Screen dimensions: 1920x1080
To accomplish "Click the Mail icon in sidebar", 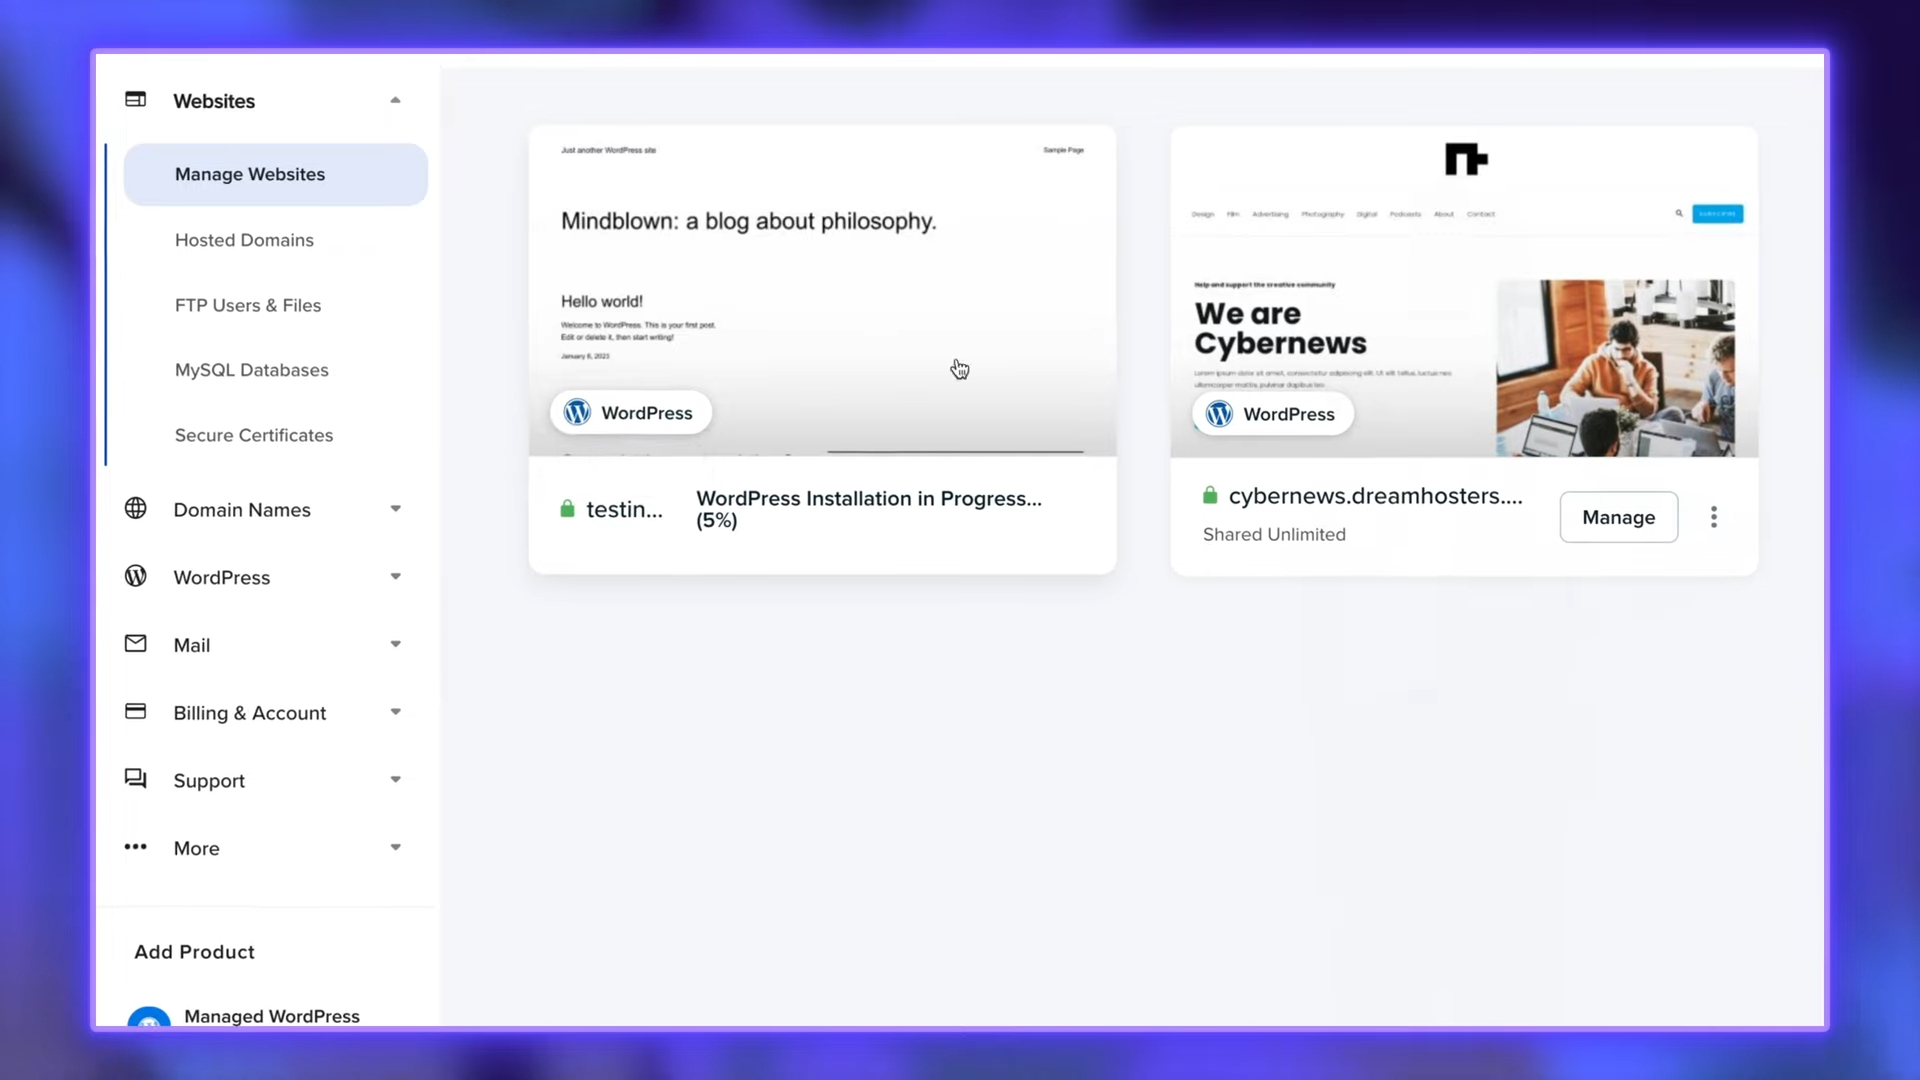I will pyautogui.click(x=135, y=645).
